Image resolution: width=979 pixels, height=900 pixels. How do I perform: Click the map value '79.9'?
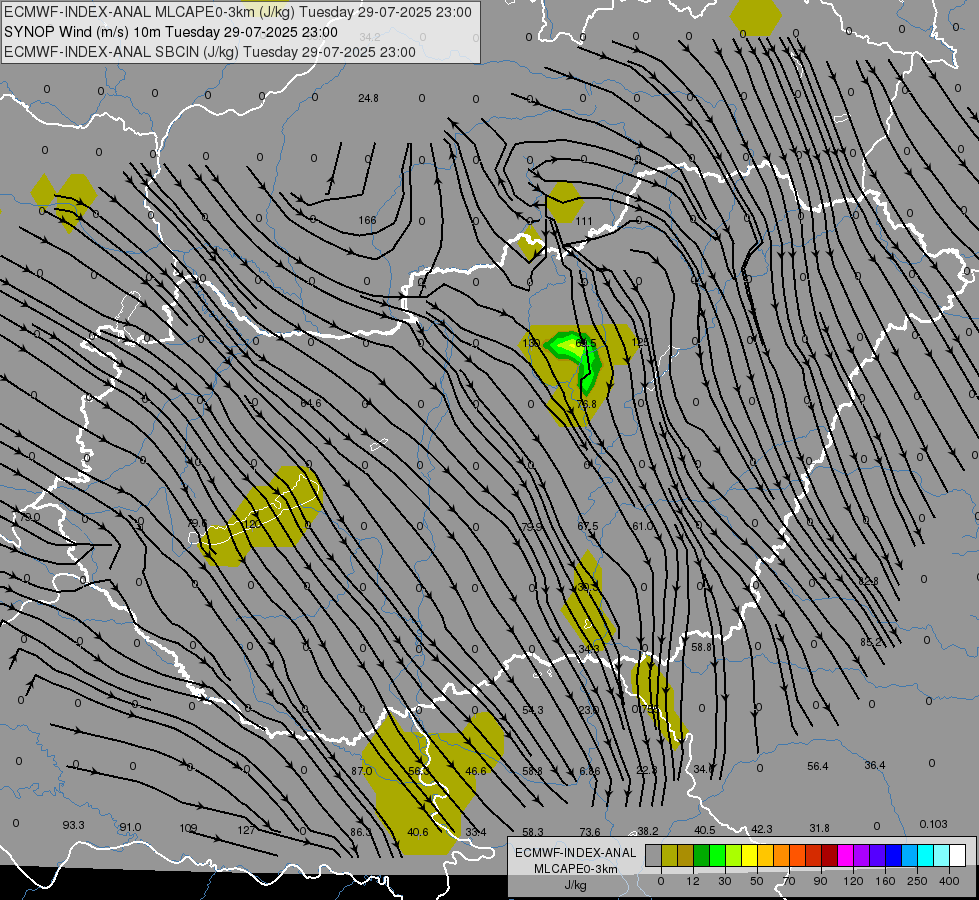pos(532,527)
